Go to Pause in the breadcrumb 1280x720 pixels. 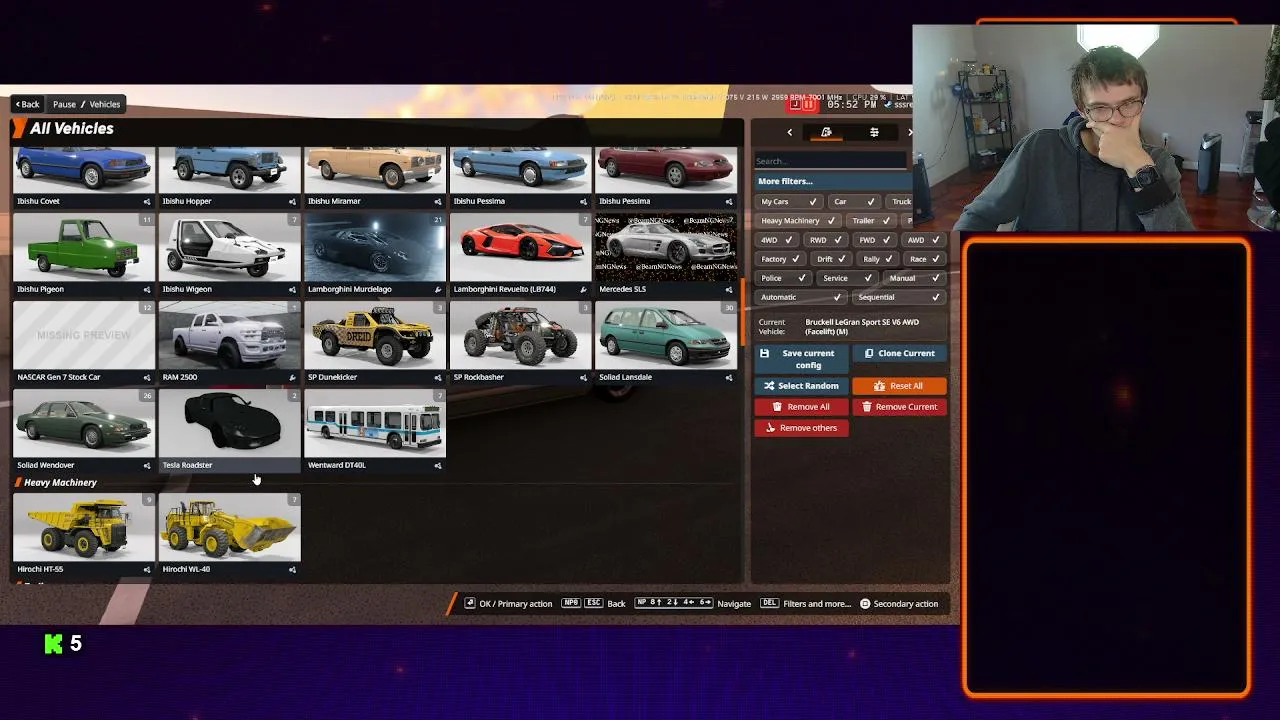pos(64,104)
